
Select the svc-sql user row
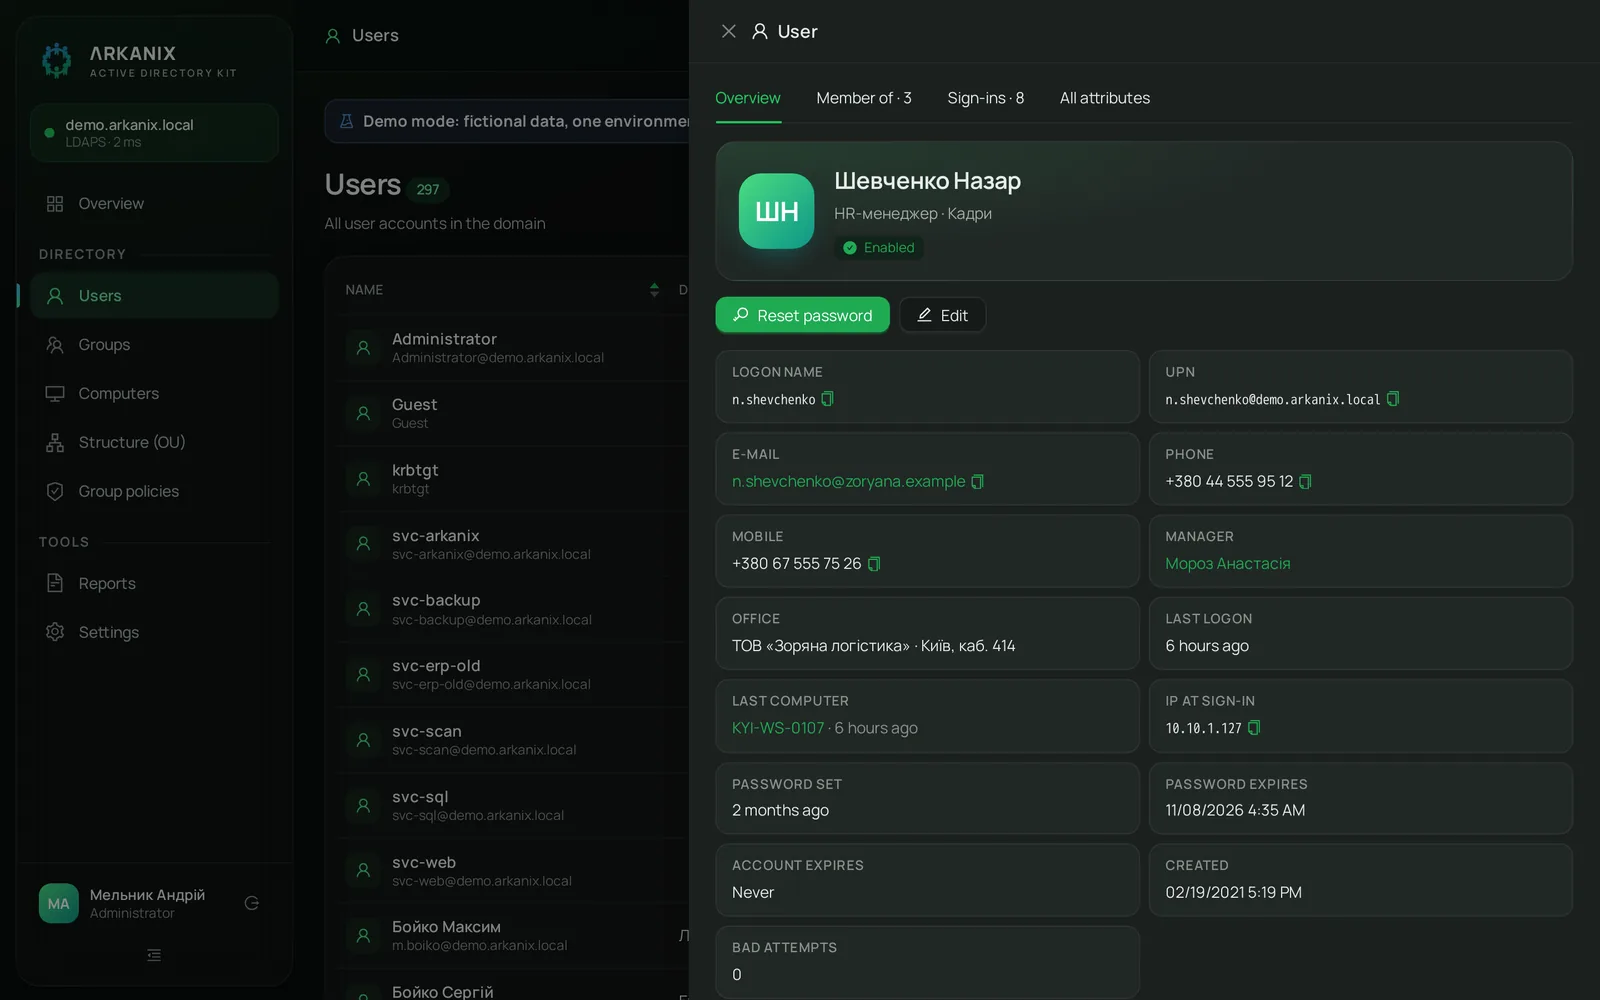(x=512, y=805)
